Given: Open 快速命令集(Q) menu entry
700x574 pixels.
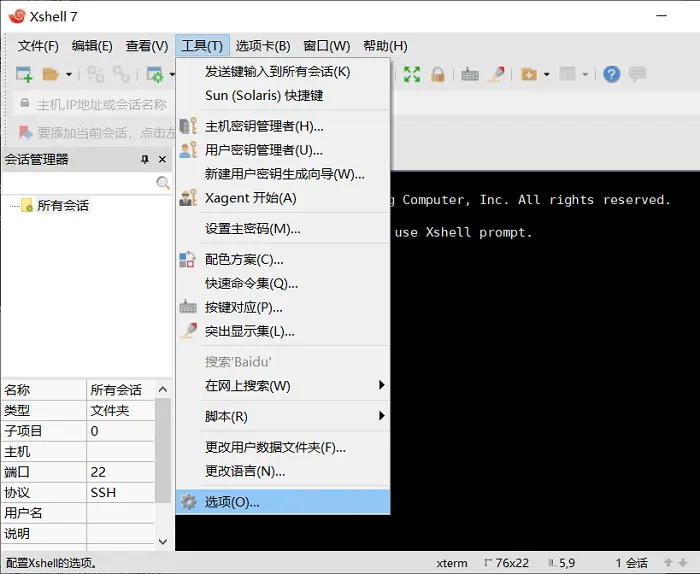Looking at the screenshot, I should 283,283.
